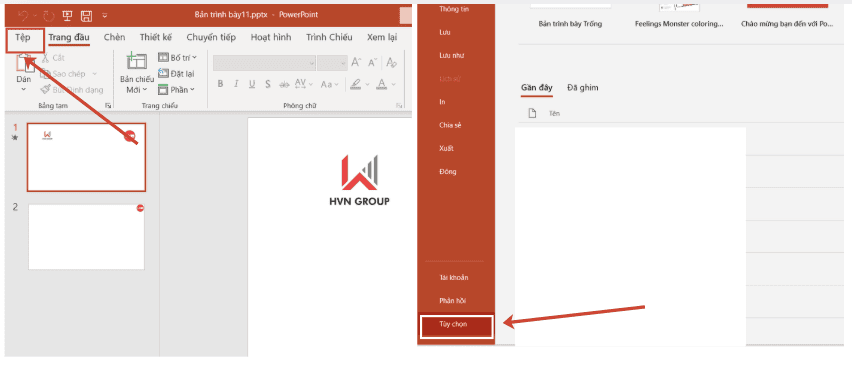Open the Customize Quick Access Toolbar arrow
The image size is (852, 375).
tap(104, 15)
